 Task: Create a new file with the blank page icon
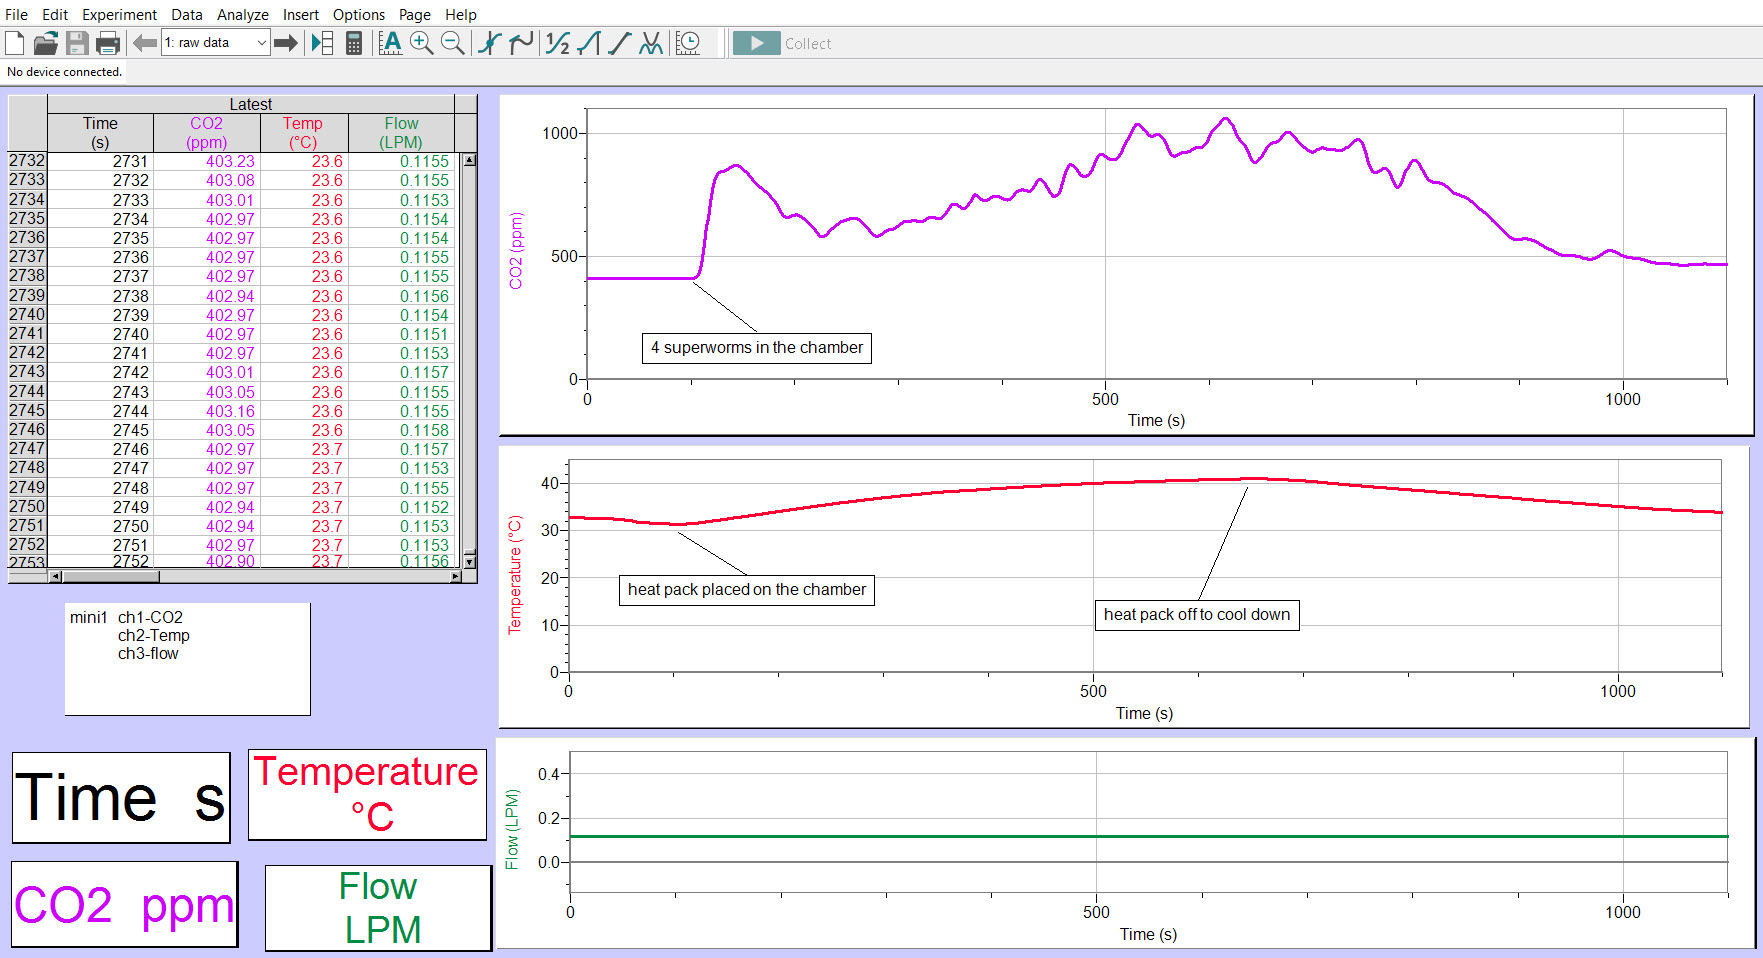(x=15, y=43)
